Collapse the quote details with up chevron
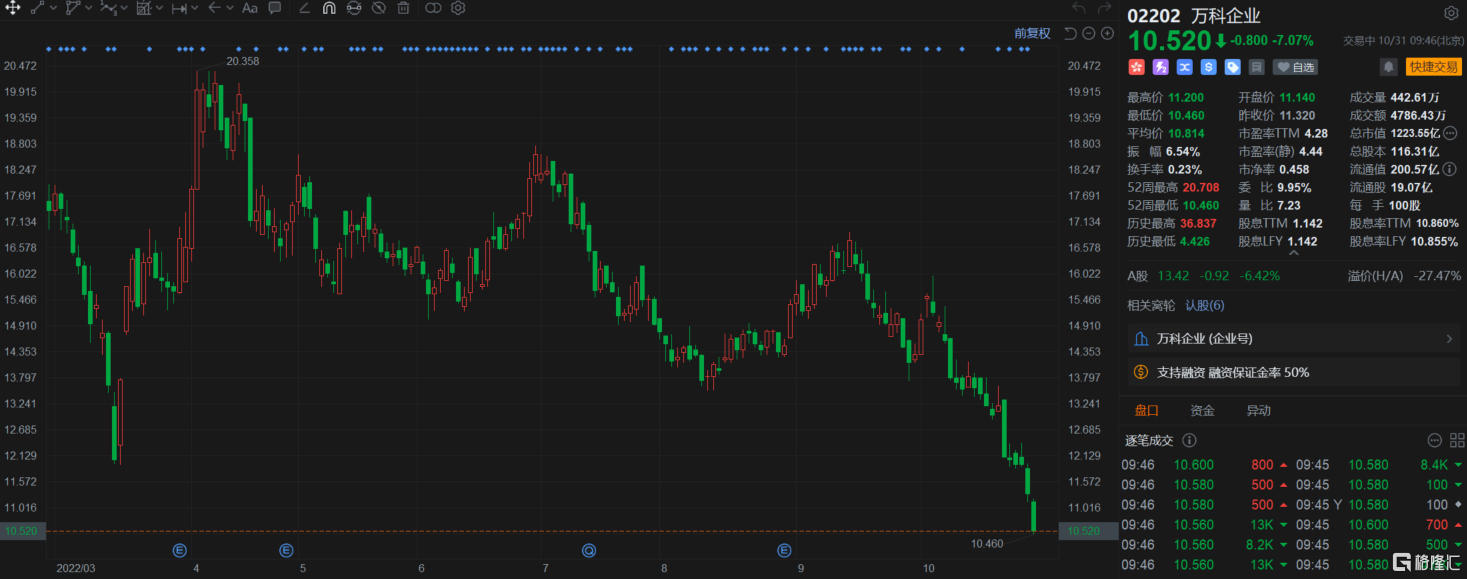The height and width of the screenshot is (579, 1467). [x=1293, y=253]
